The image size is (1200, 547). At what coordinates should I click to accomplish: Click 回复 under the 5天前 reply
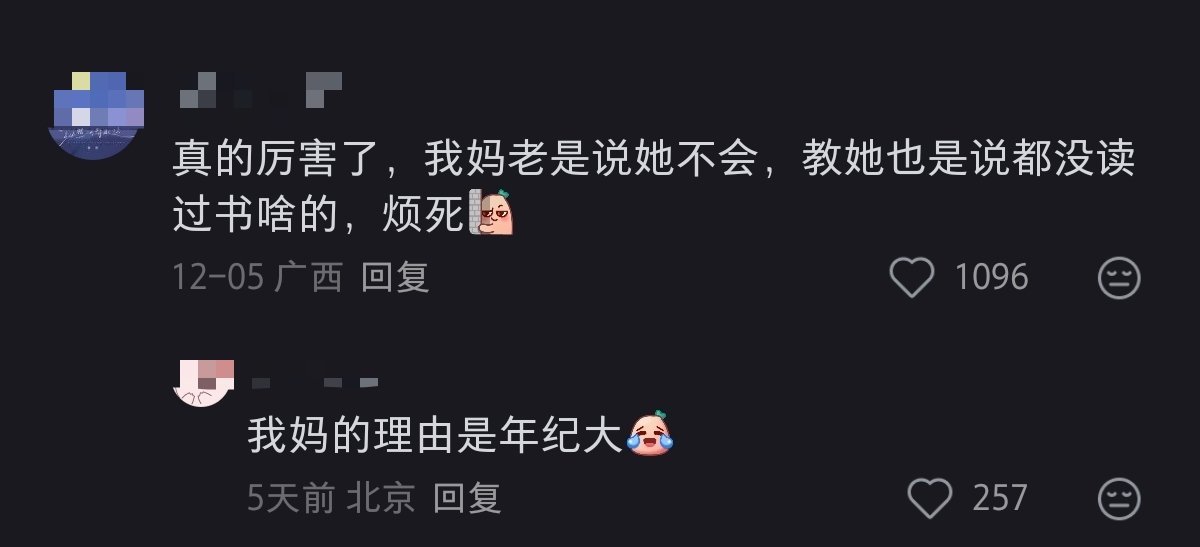(467, 497)
